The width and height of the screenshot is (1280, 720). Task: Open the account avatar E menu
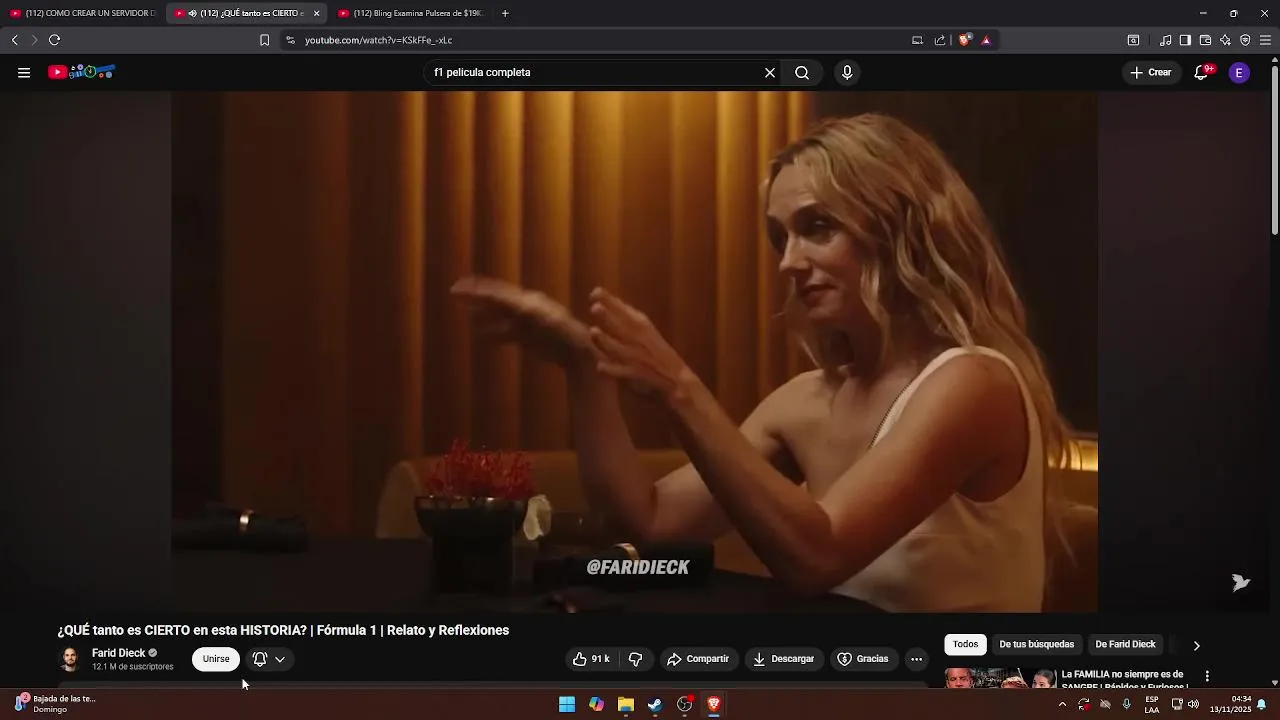(x=1239, y=72)
